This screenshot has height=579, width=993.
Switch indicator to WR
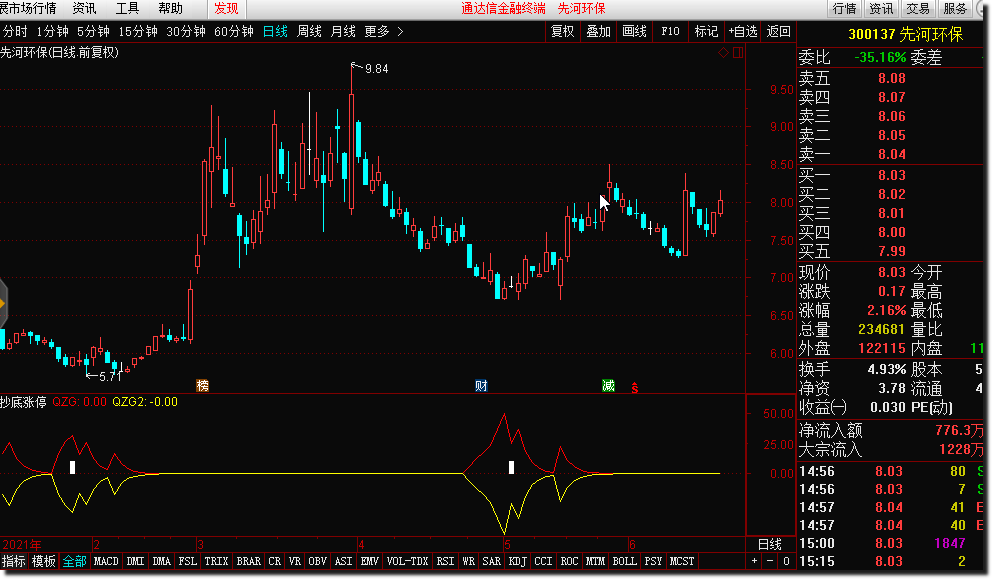pos(469,561)
